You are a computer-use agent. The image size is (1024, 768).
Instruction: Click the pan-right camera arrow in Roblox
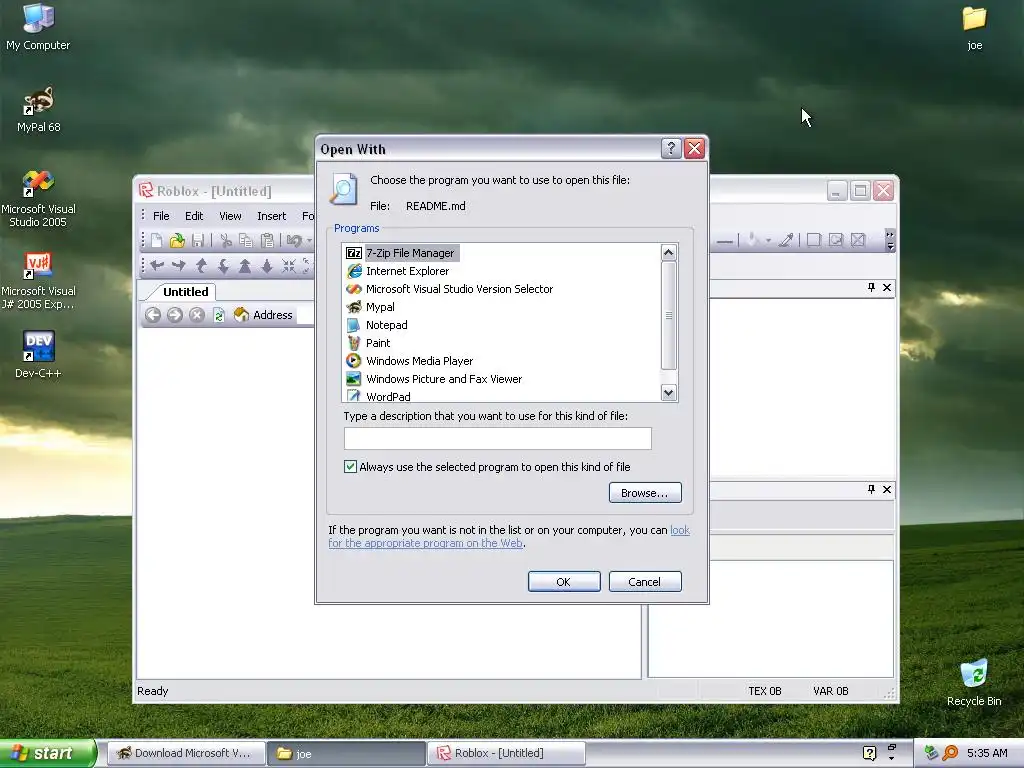178,266
